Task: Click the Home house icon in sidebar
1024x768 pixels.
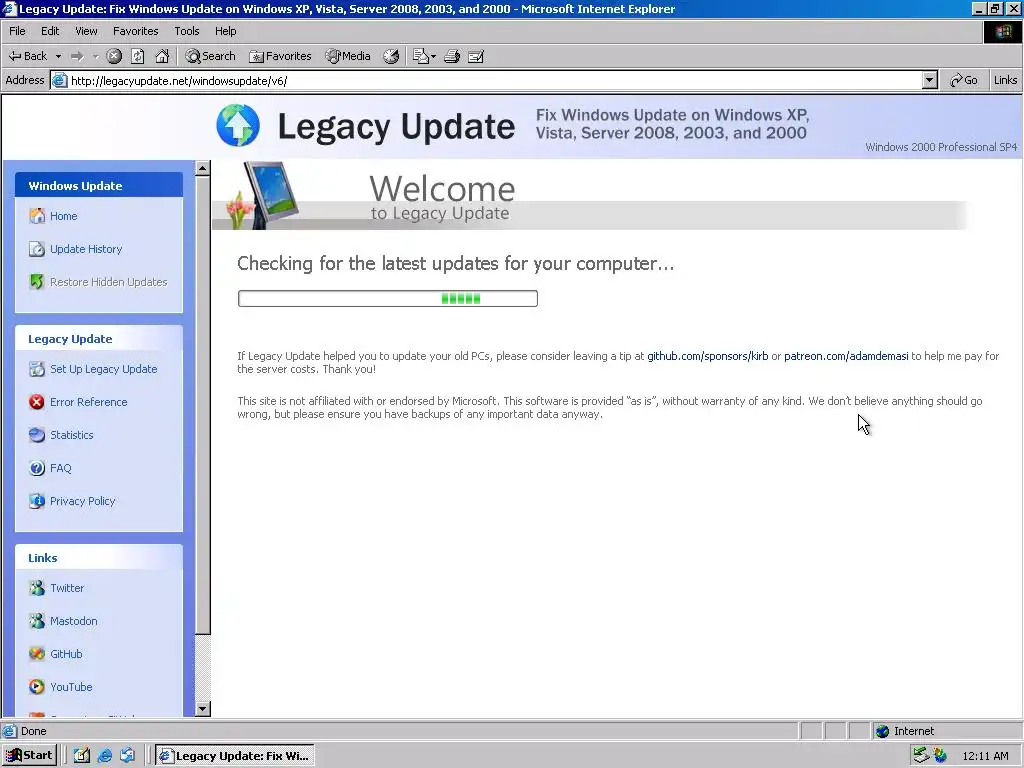Action: click(x=37, y=216)
